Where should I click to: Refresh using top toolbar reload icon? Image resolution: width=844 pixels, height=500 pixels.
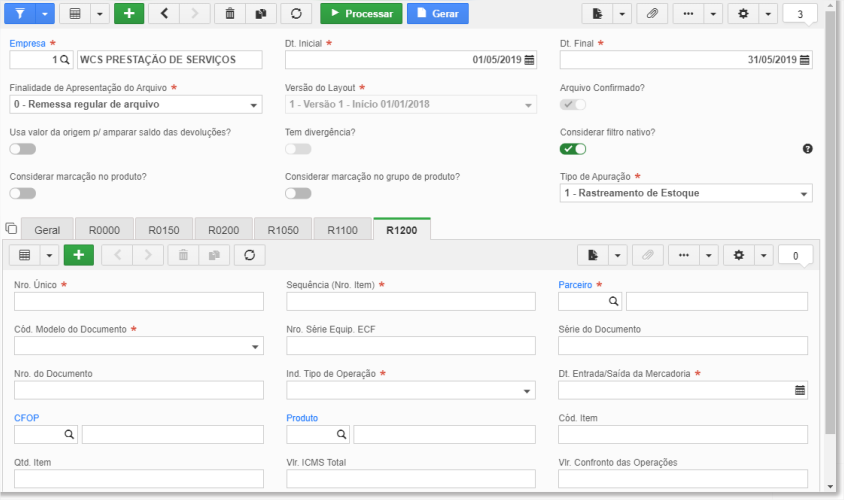click(296, 13)
